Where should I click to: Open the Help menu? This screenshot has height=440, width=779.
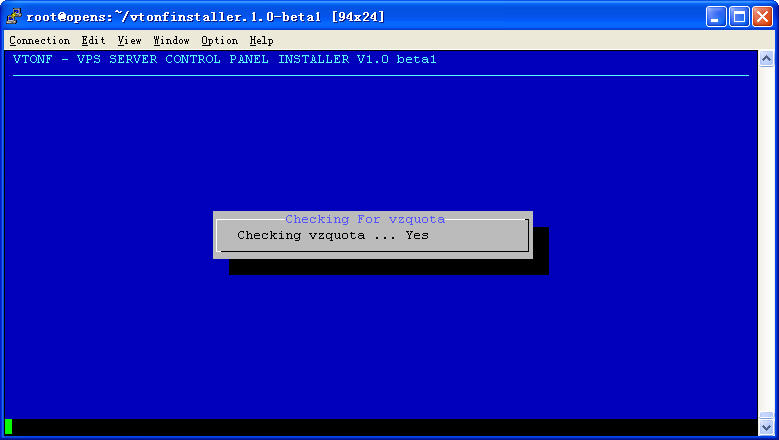click(x=261, y=41)
